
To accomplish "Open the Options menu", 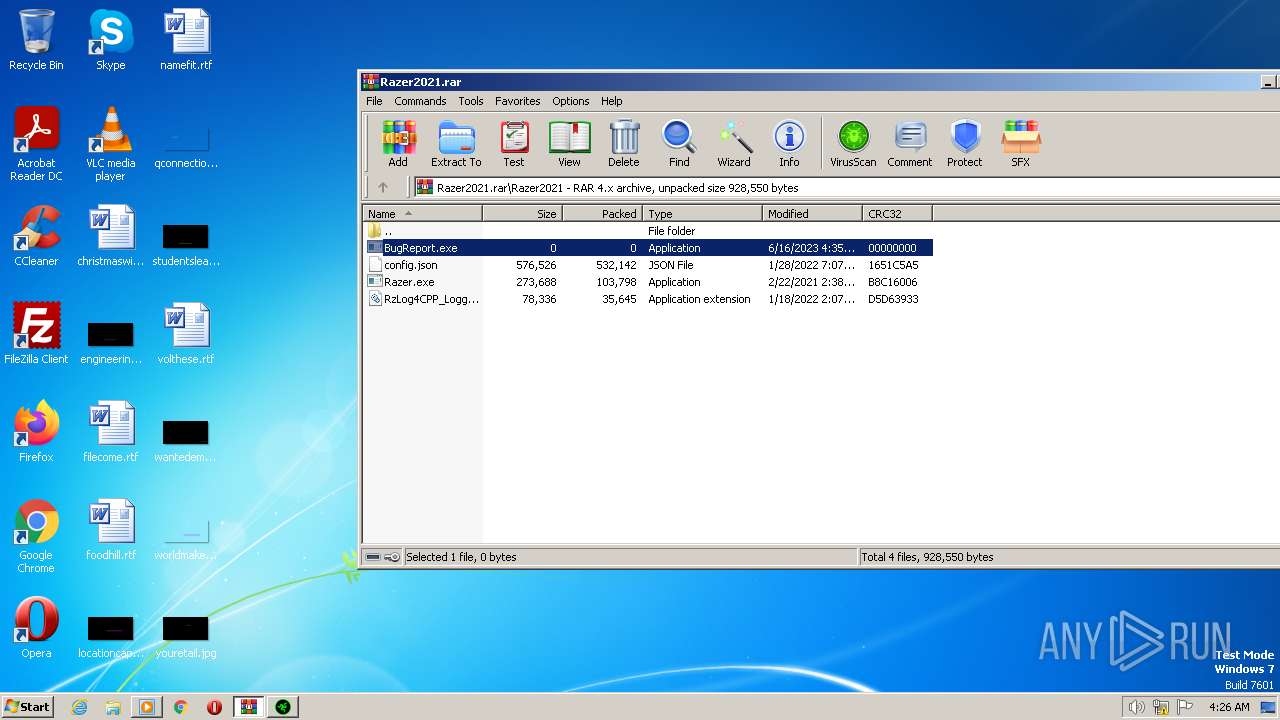I will pyautogui.click(x=571, y=101).
